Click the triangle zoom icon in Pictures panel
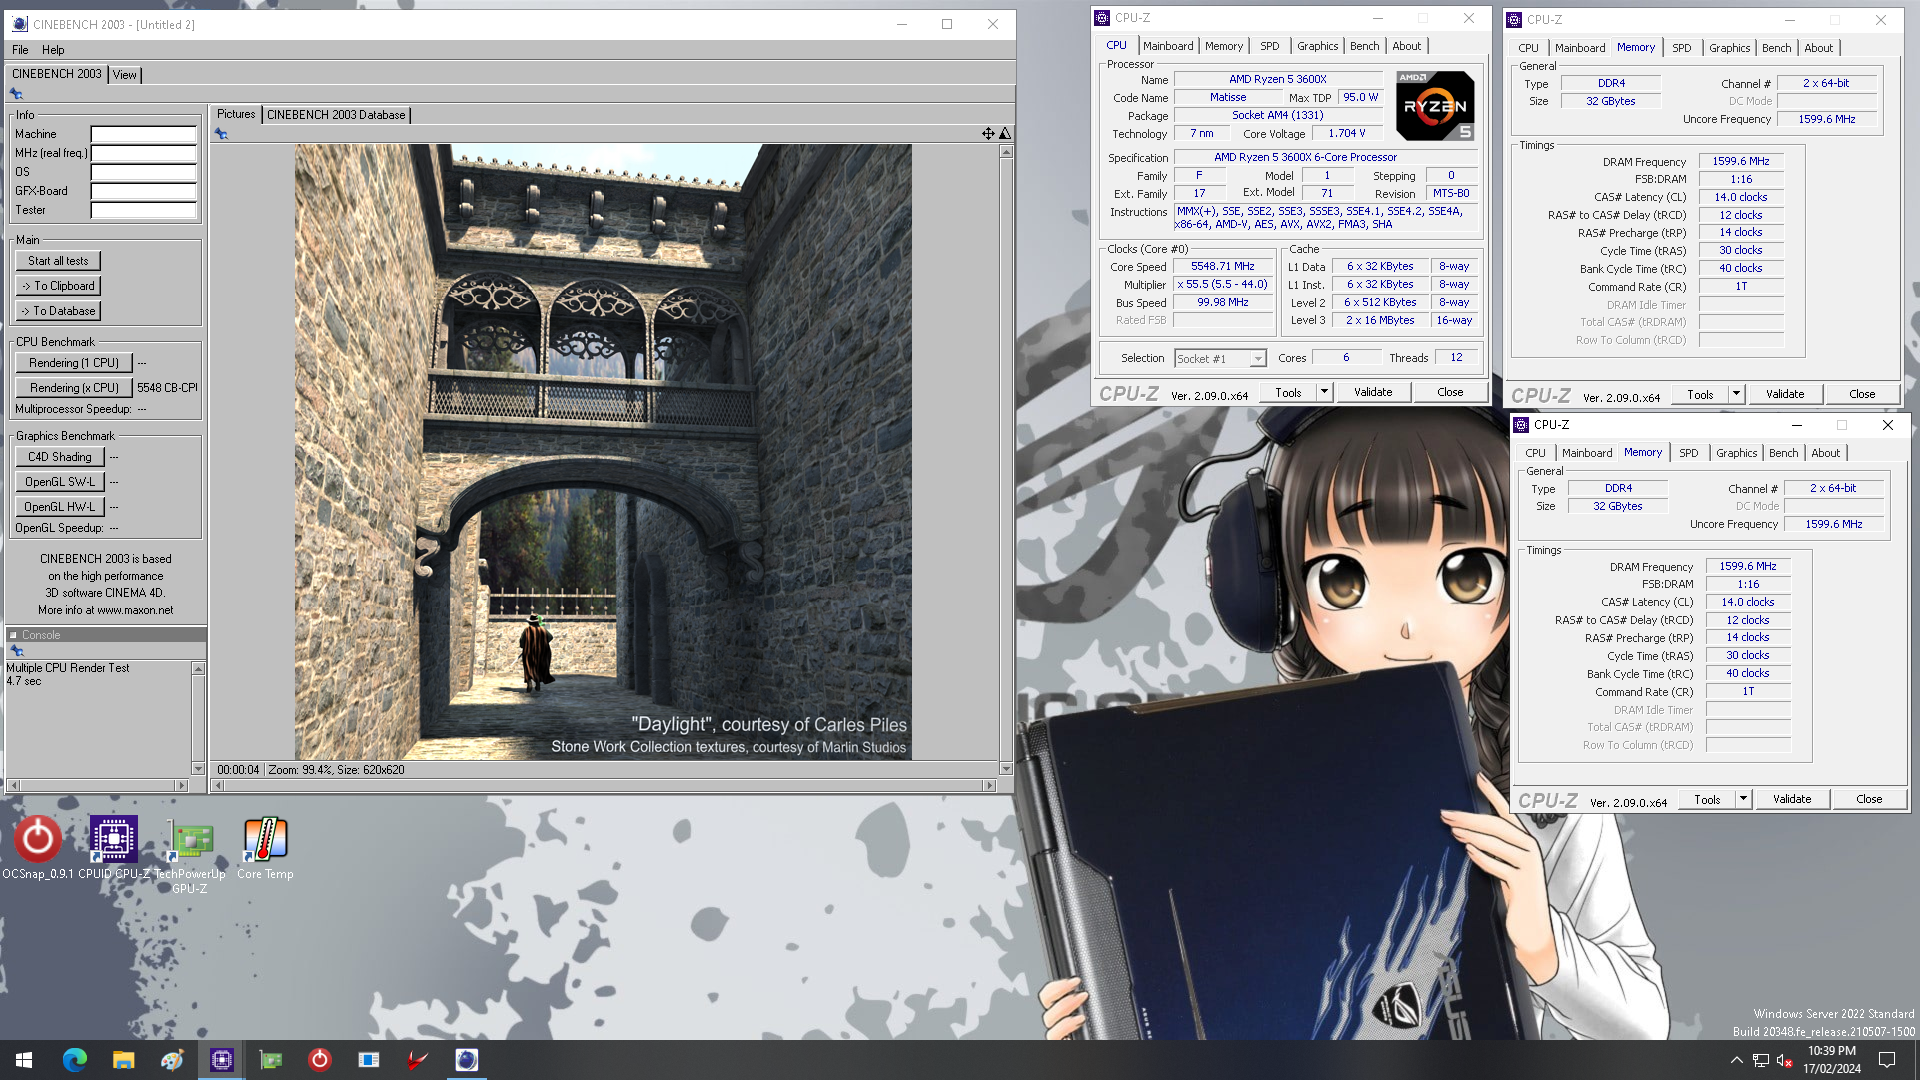 (1005, 134)
